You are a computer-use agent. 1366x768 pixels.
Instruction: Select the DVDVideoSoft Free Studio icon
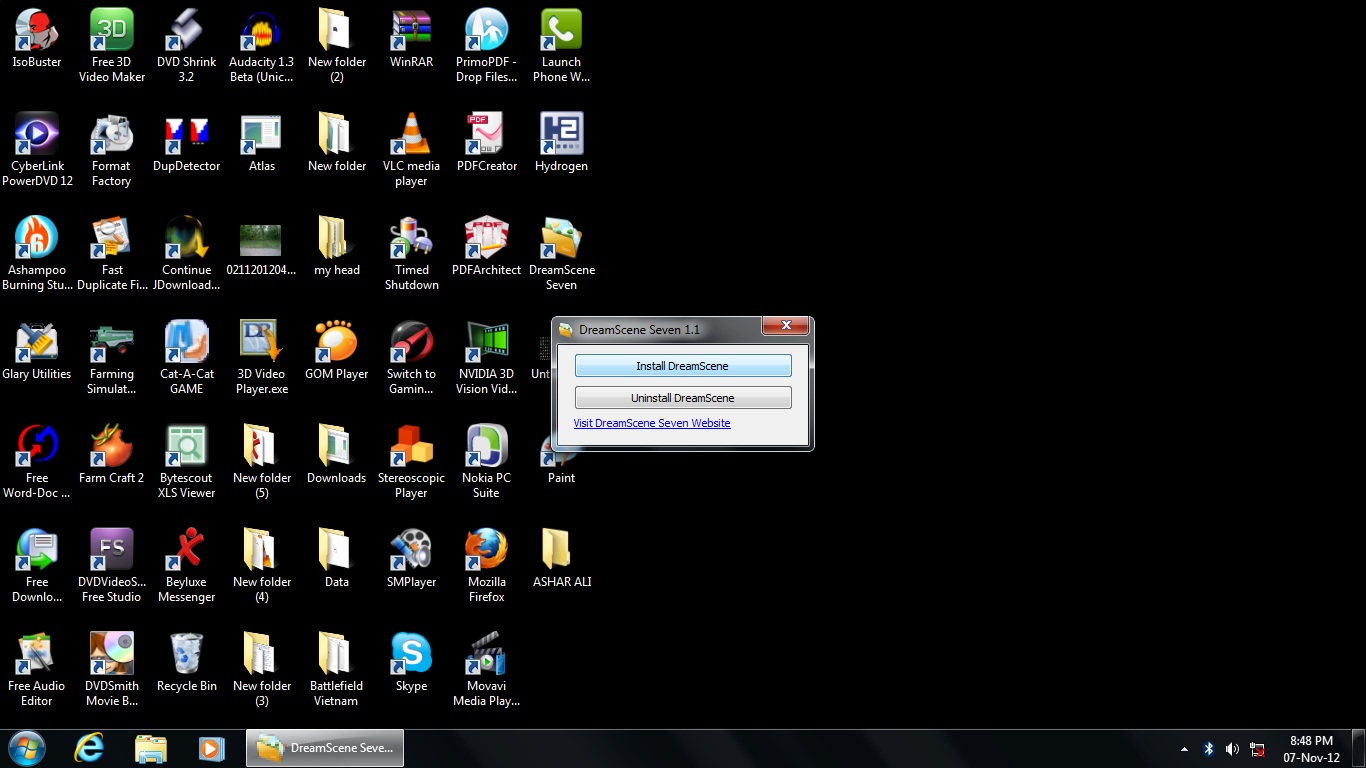pyautogui.click(x=112, y=566)
